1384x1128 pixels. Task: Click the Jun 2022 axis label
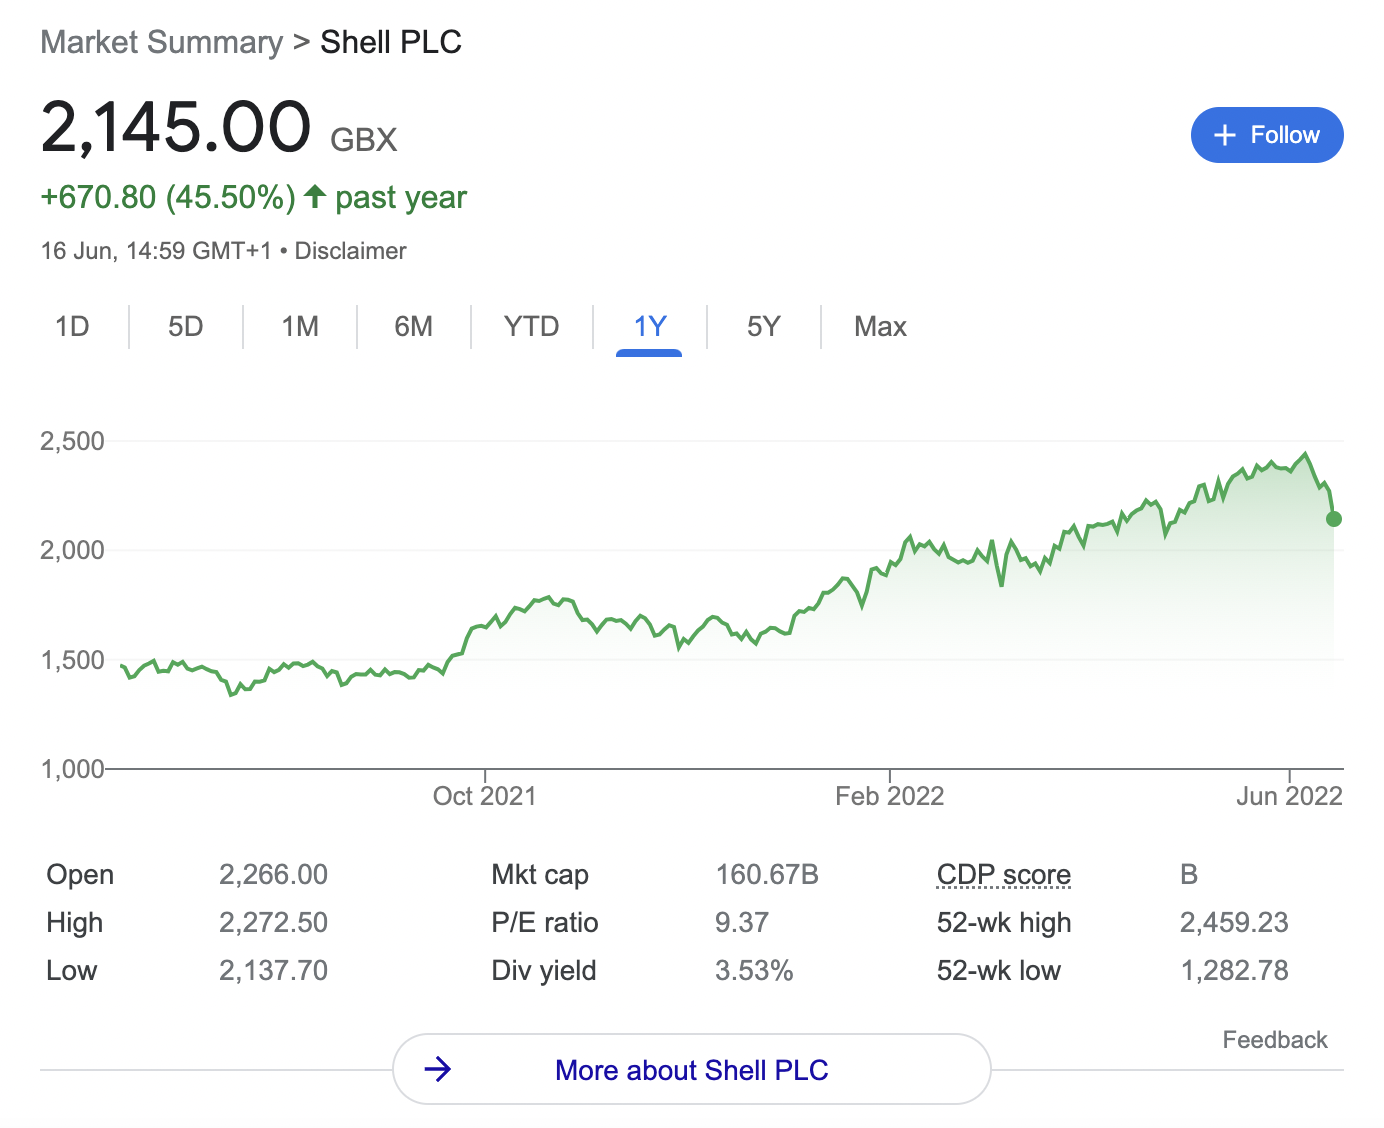(x=1289, y=796)
